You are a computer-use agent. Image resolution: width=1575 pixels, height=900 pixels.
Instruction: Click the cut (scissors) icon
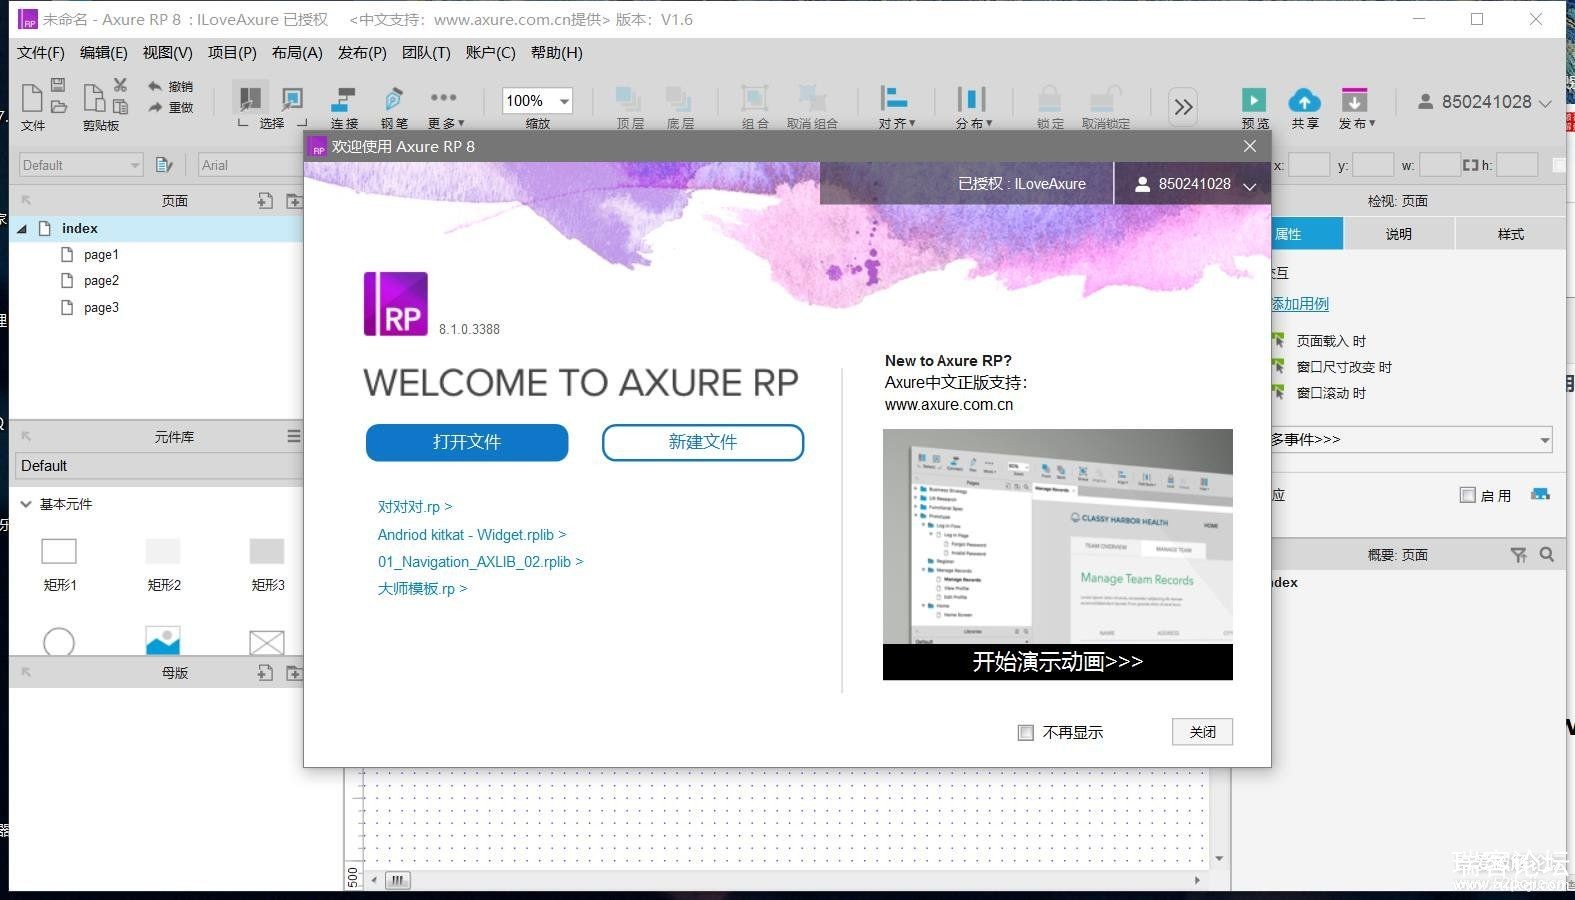coord(120,85)
